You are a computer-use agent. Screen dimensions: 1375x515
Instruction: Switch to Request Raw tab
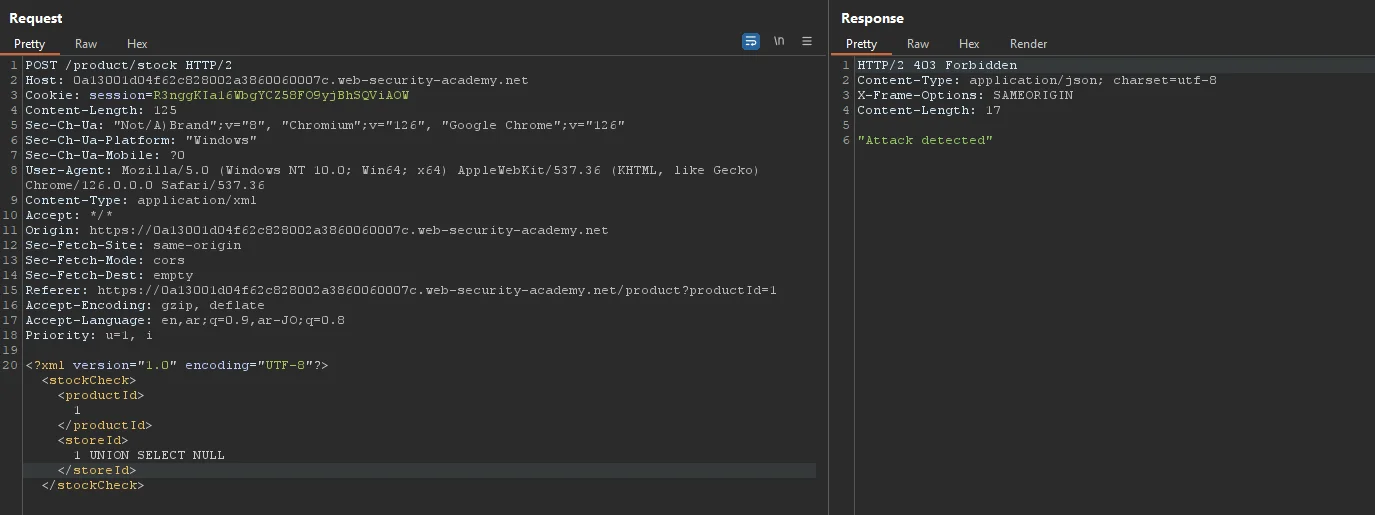click(86, 44)
